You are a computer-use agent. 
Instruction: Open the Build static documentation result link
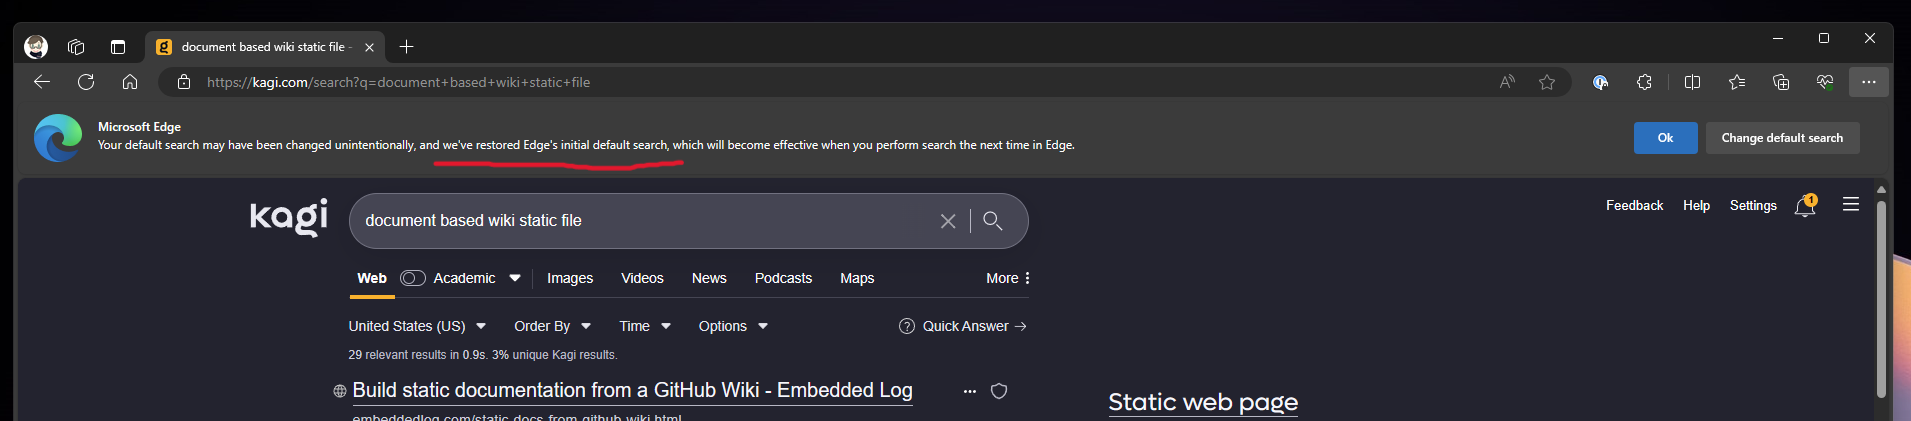[x=632, y=390]
